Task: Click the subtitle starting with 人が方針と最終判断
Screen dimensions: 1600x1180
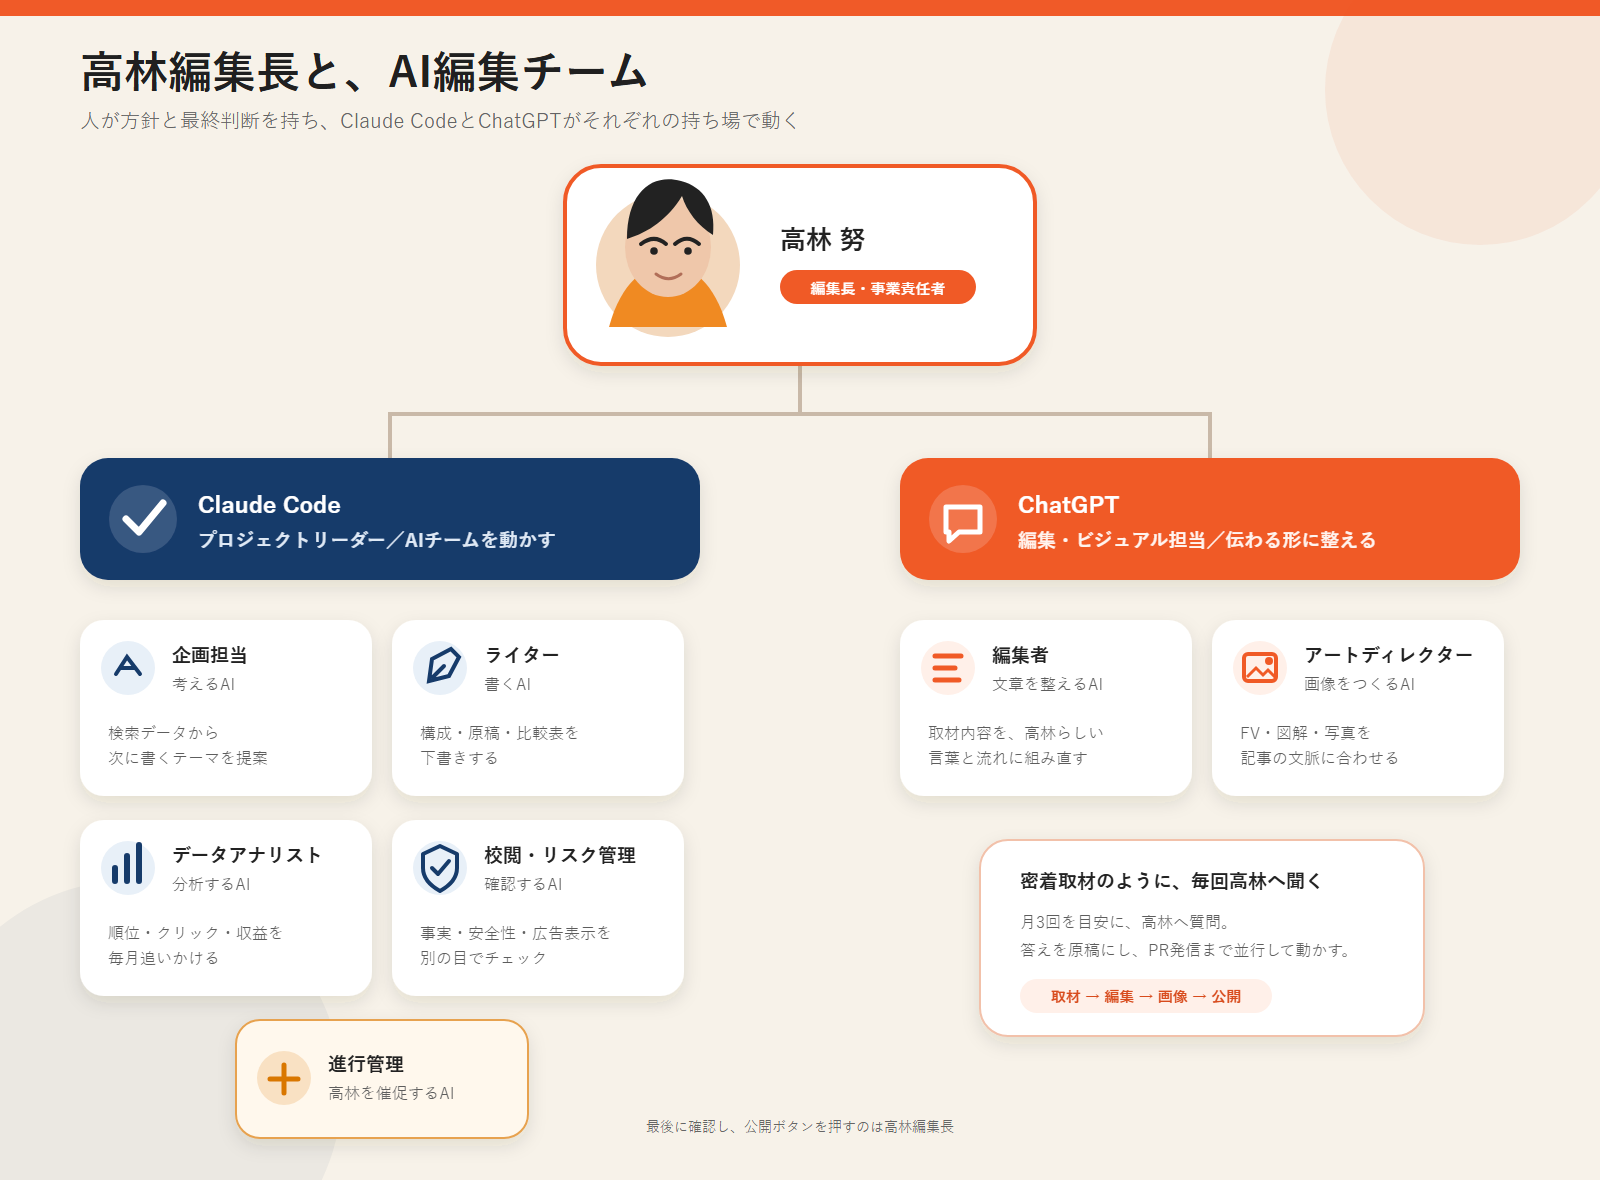Action: coord(440,121)
